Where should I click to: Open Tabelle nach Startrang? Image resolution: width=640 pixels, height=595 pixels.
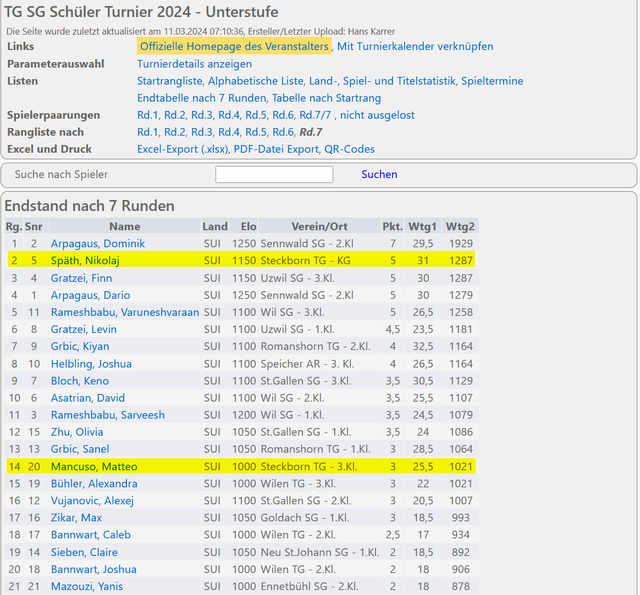327,98
